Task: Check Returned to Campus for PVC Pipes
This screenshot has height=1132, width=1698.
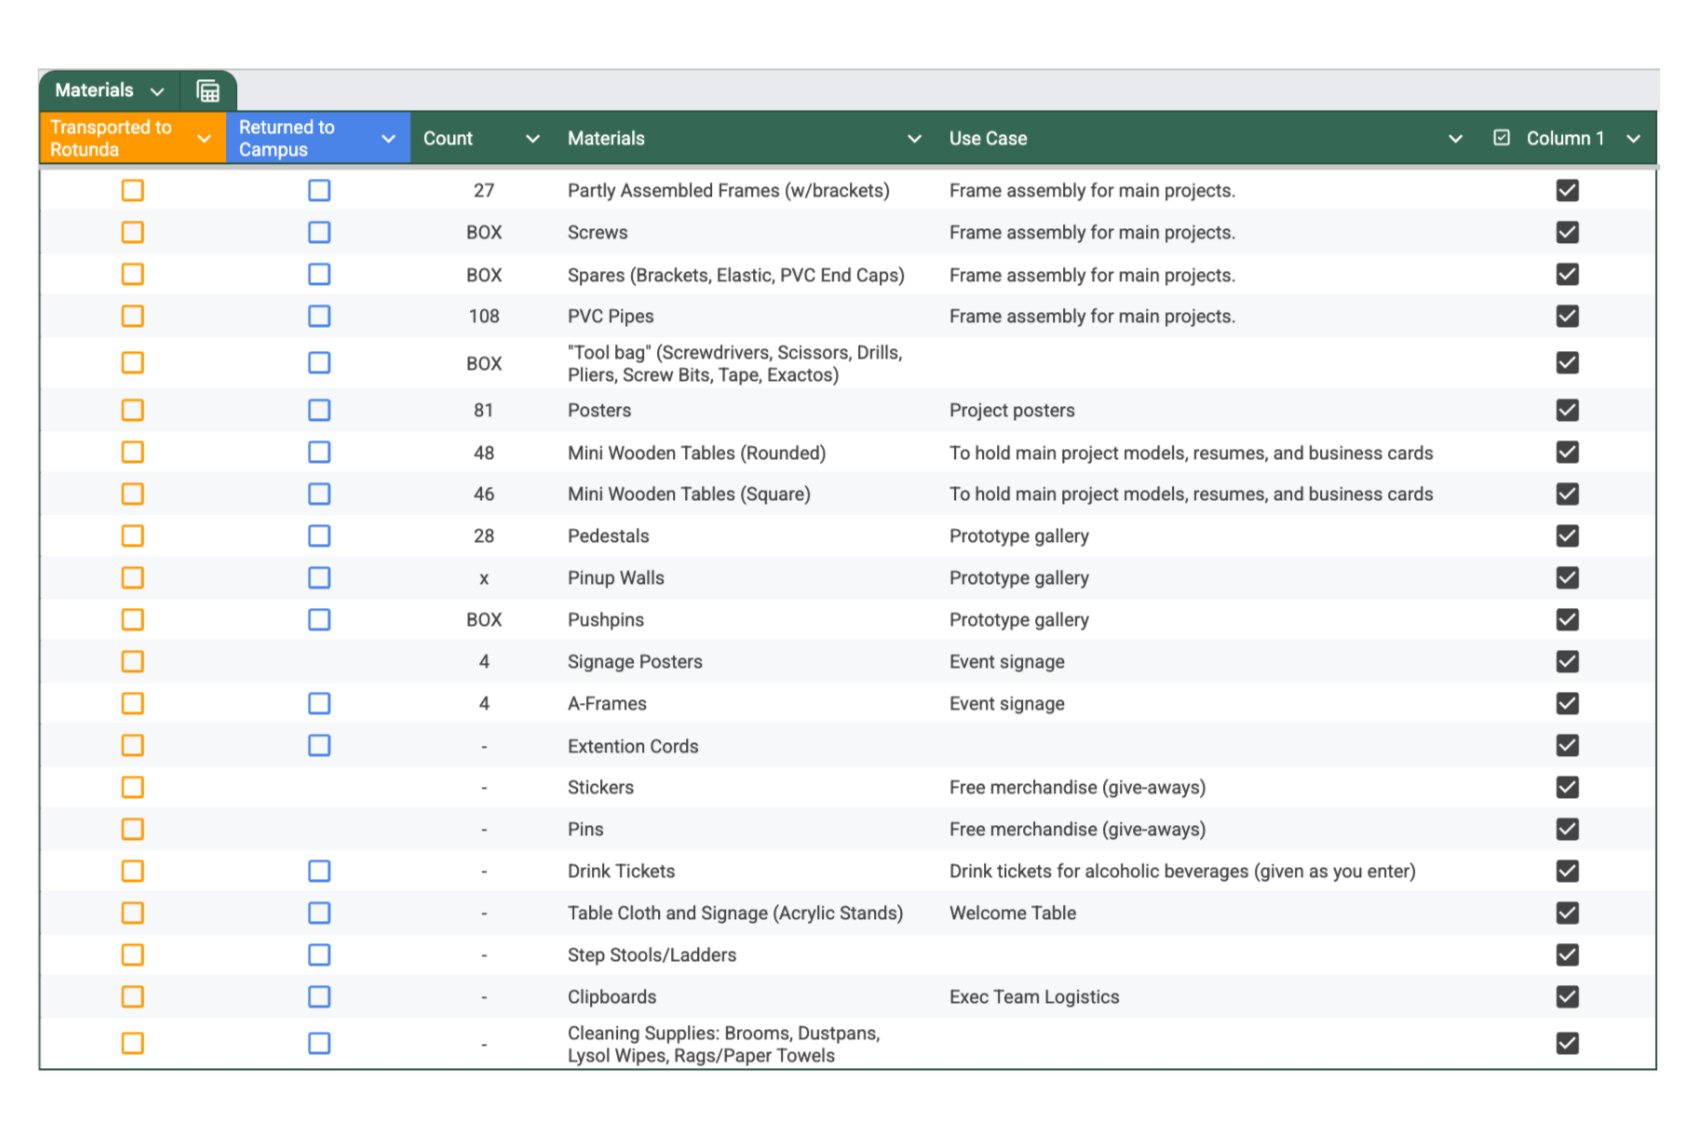Action: click(x=319, y=316)
